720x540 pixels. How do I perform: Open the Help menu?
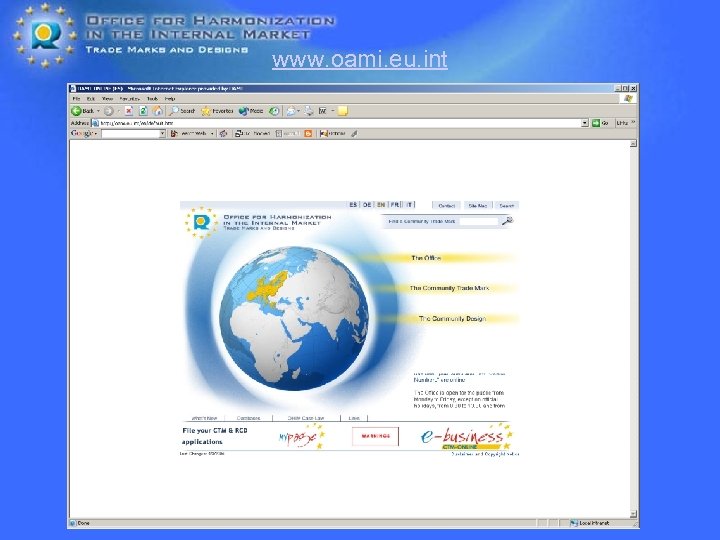click(x=170, y=99)
